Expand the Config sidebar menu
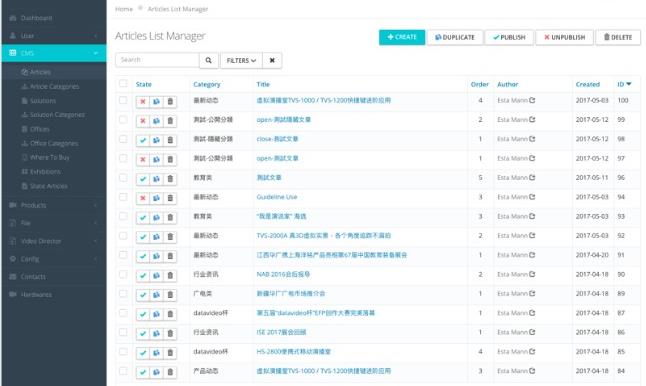Screen dimensions: 646x386 point(54,259)
